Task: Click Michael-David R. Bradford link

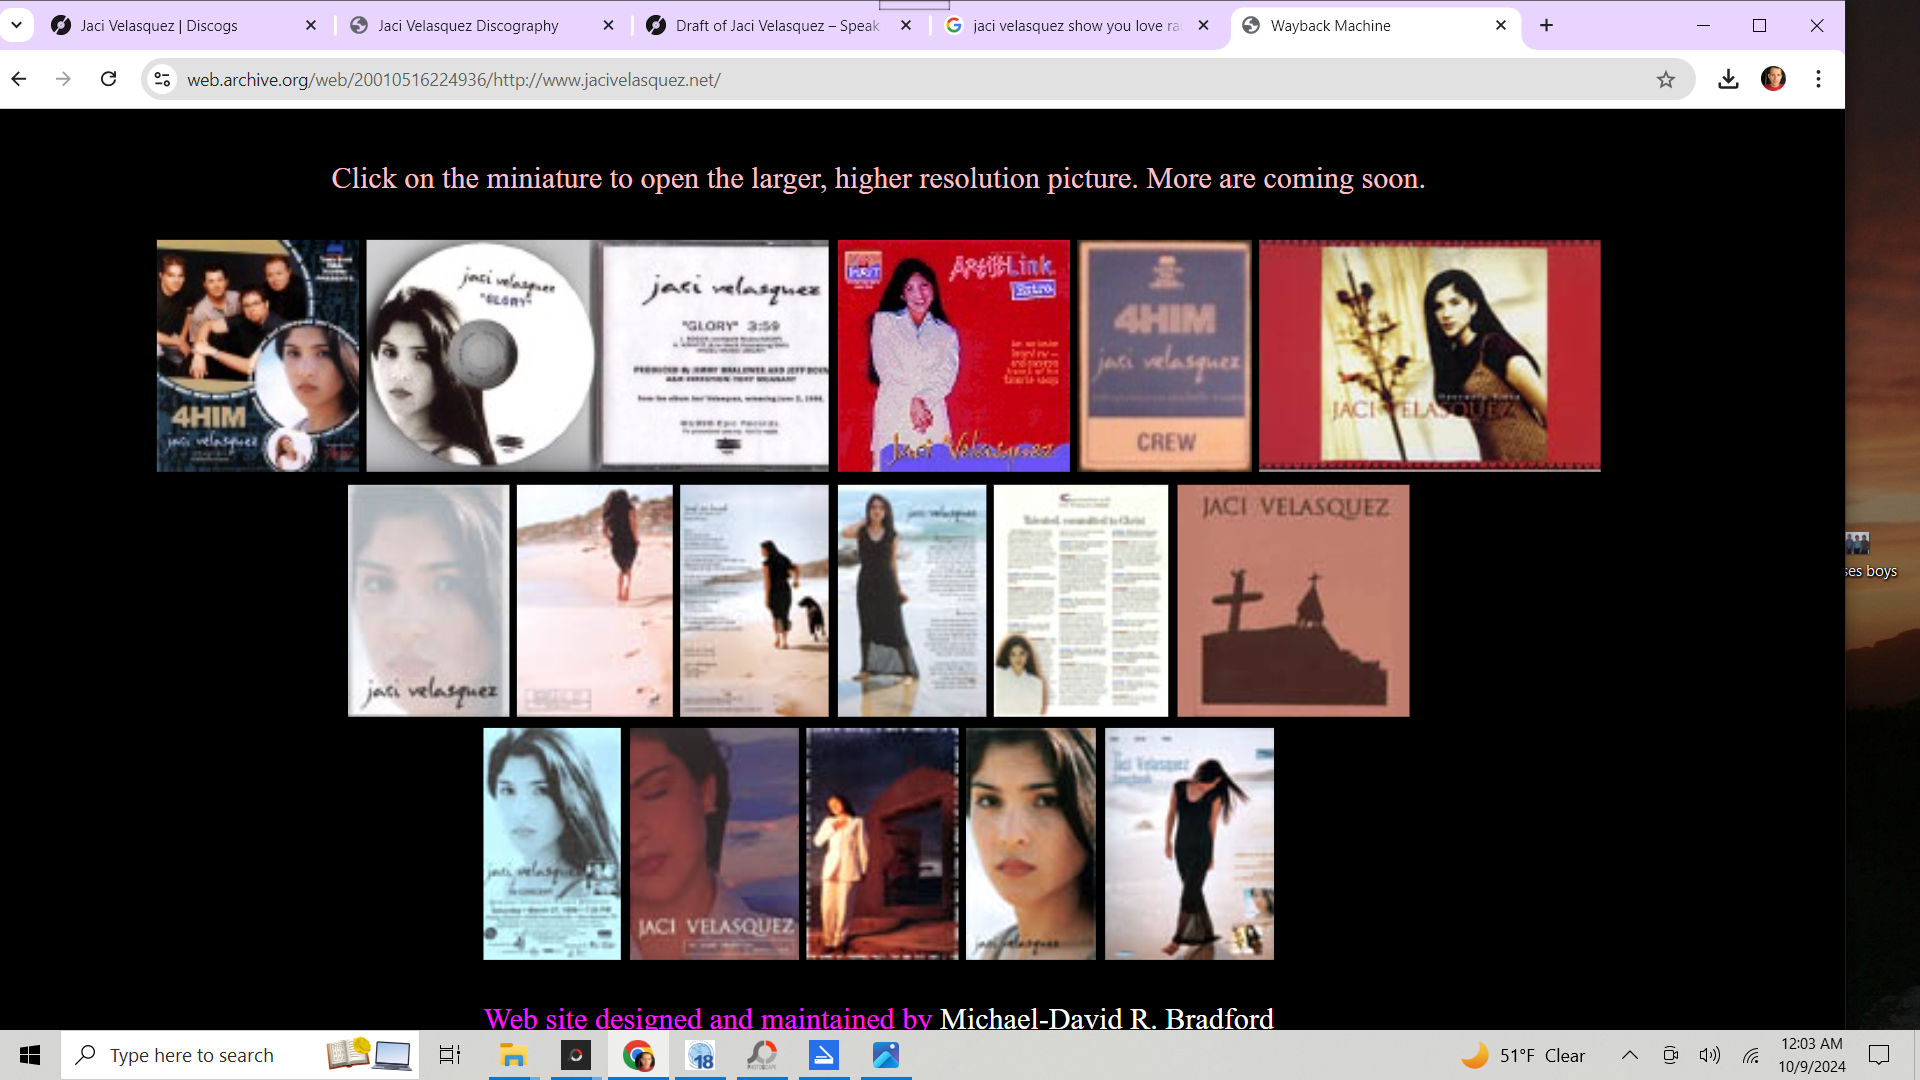Action: click(1106, 1018)
